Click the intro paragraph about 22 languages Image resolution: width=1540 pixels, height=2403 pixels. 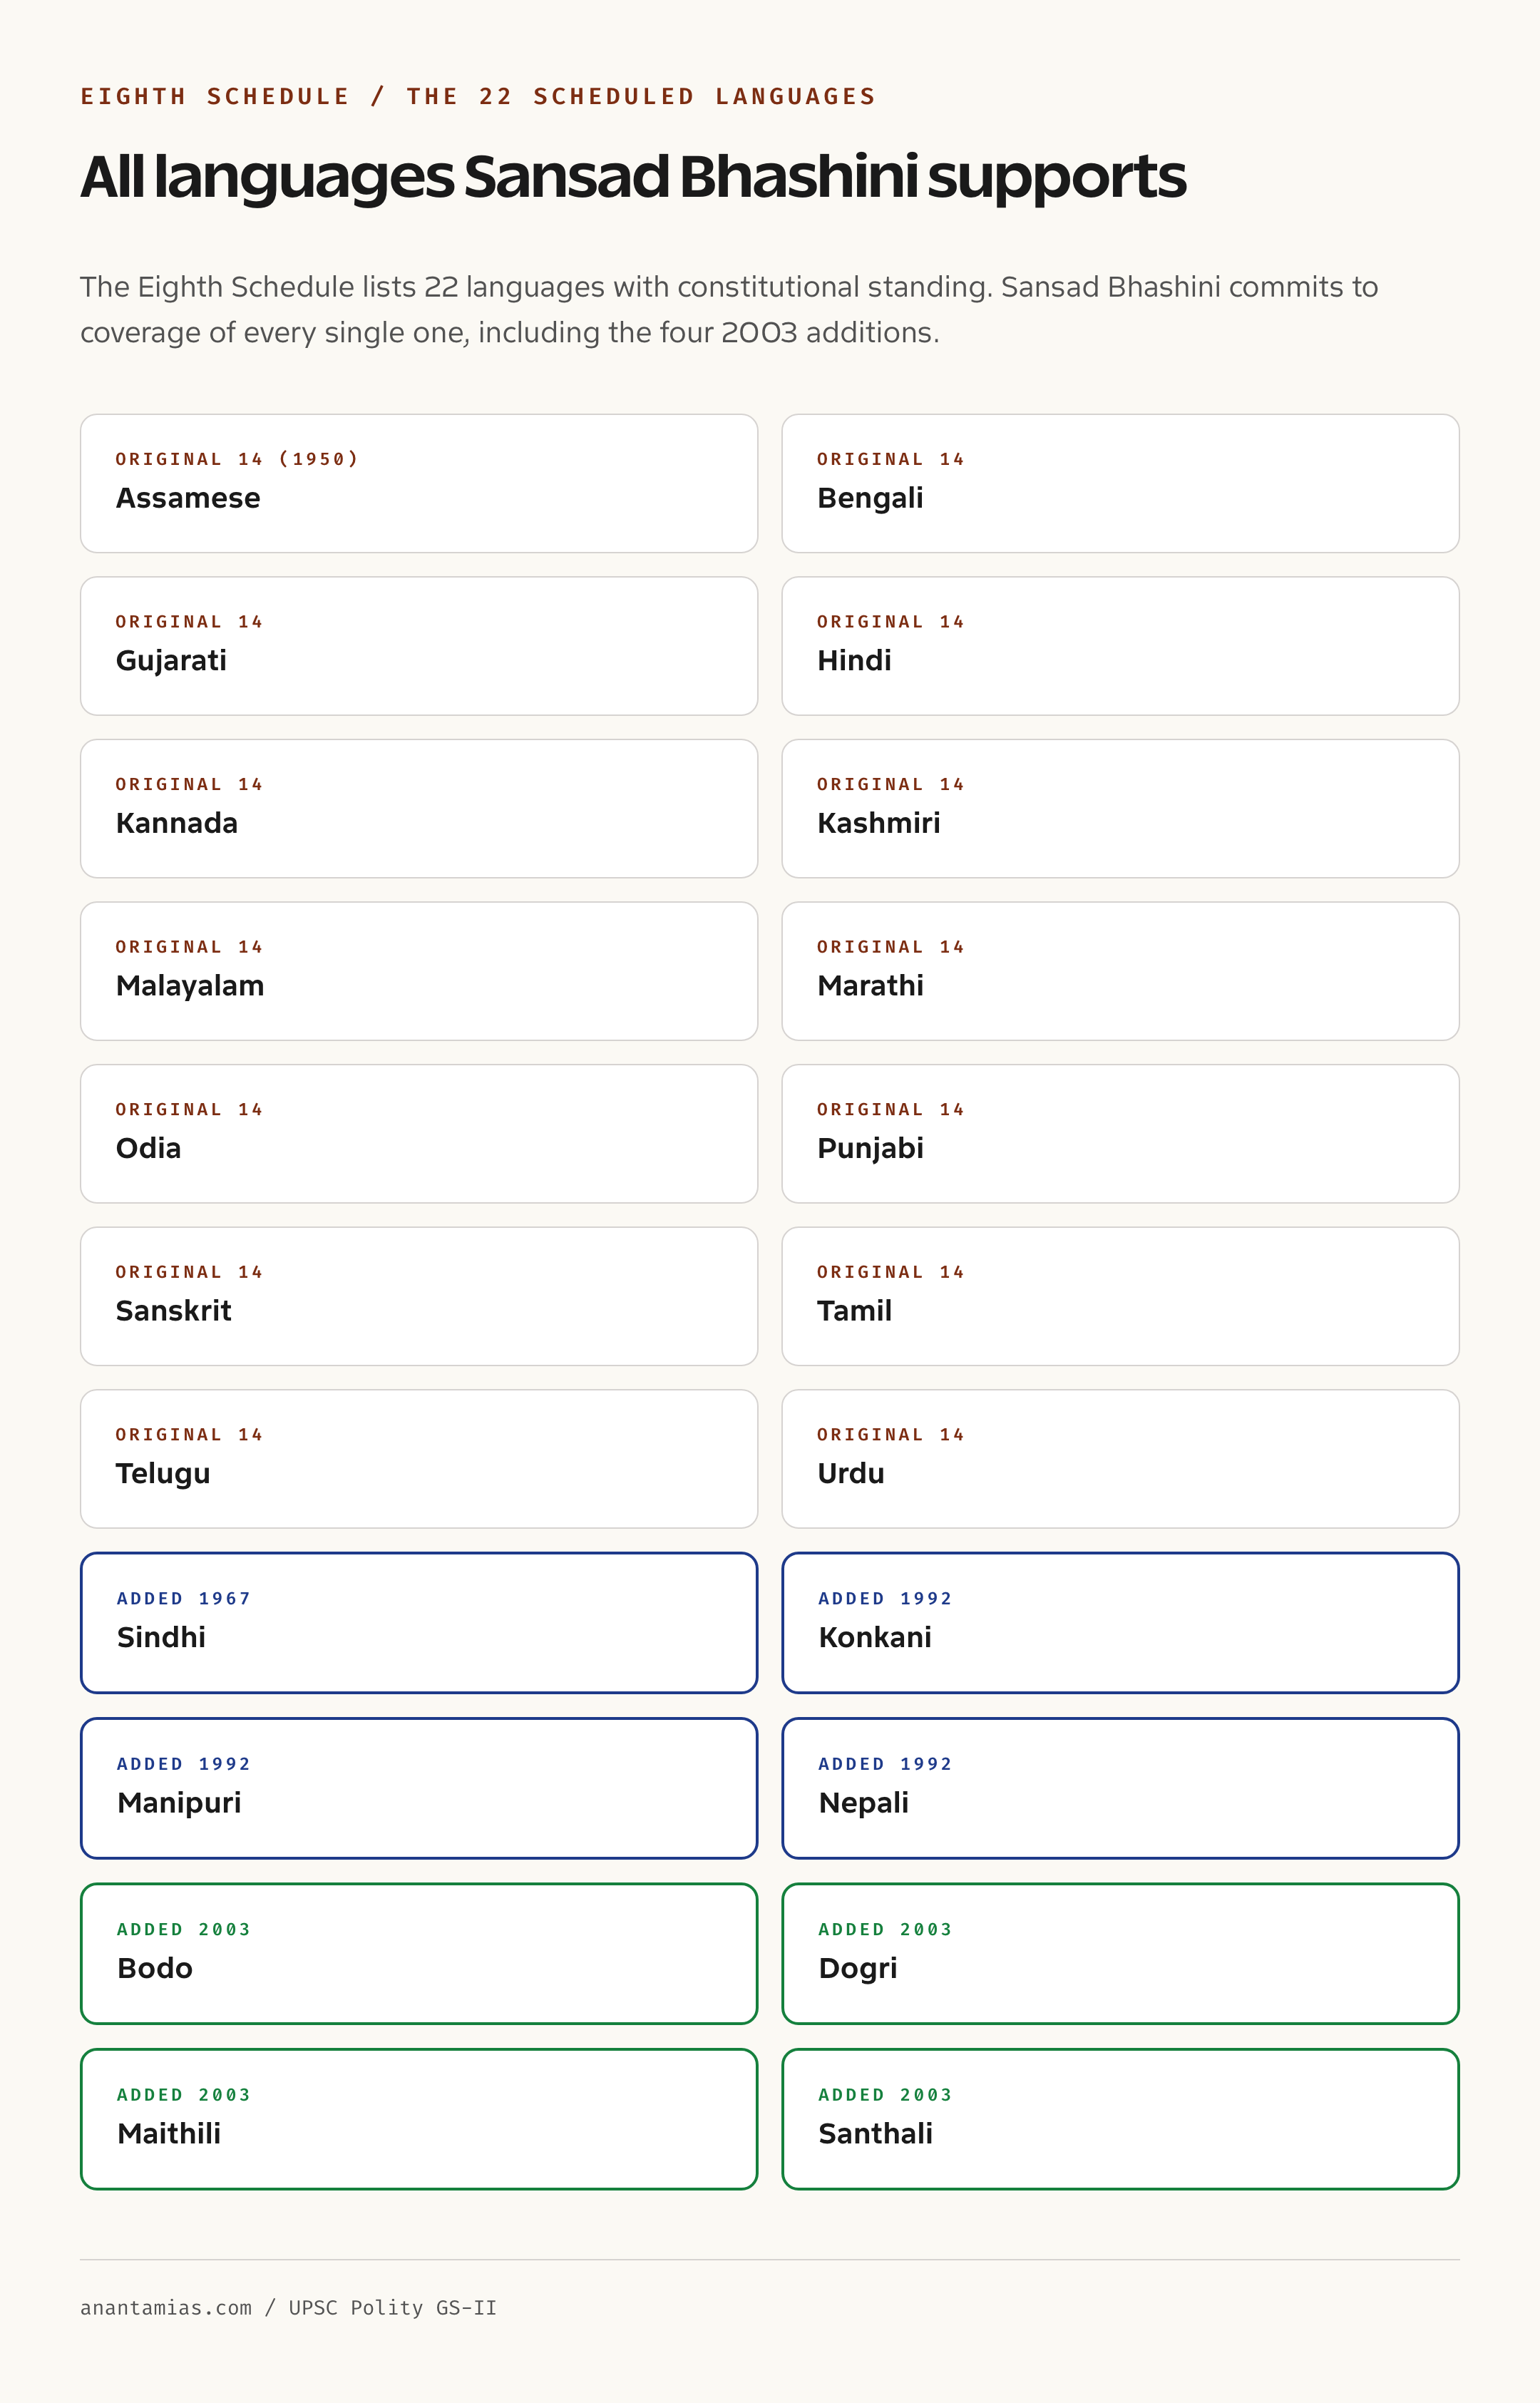pos(729,309)
